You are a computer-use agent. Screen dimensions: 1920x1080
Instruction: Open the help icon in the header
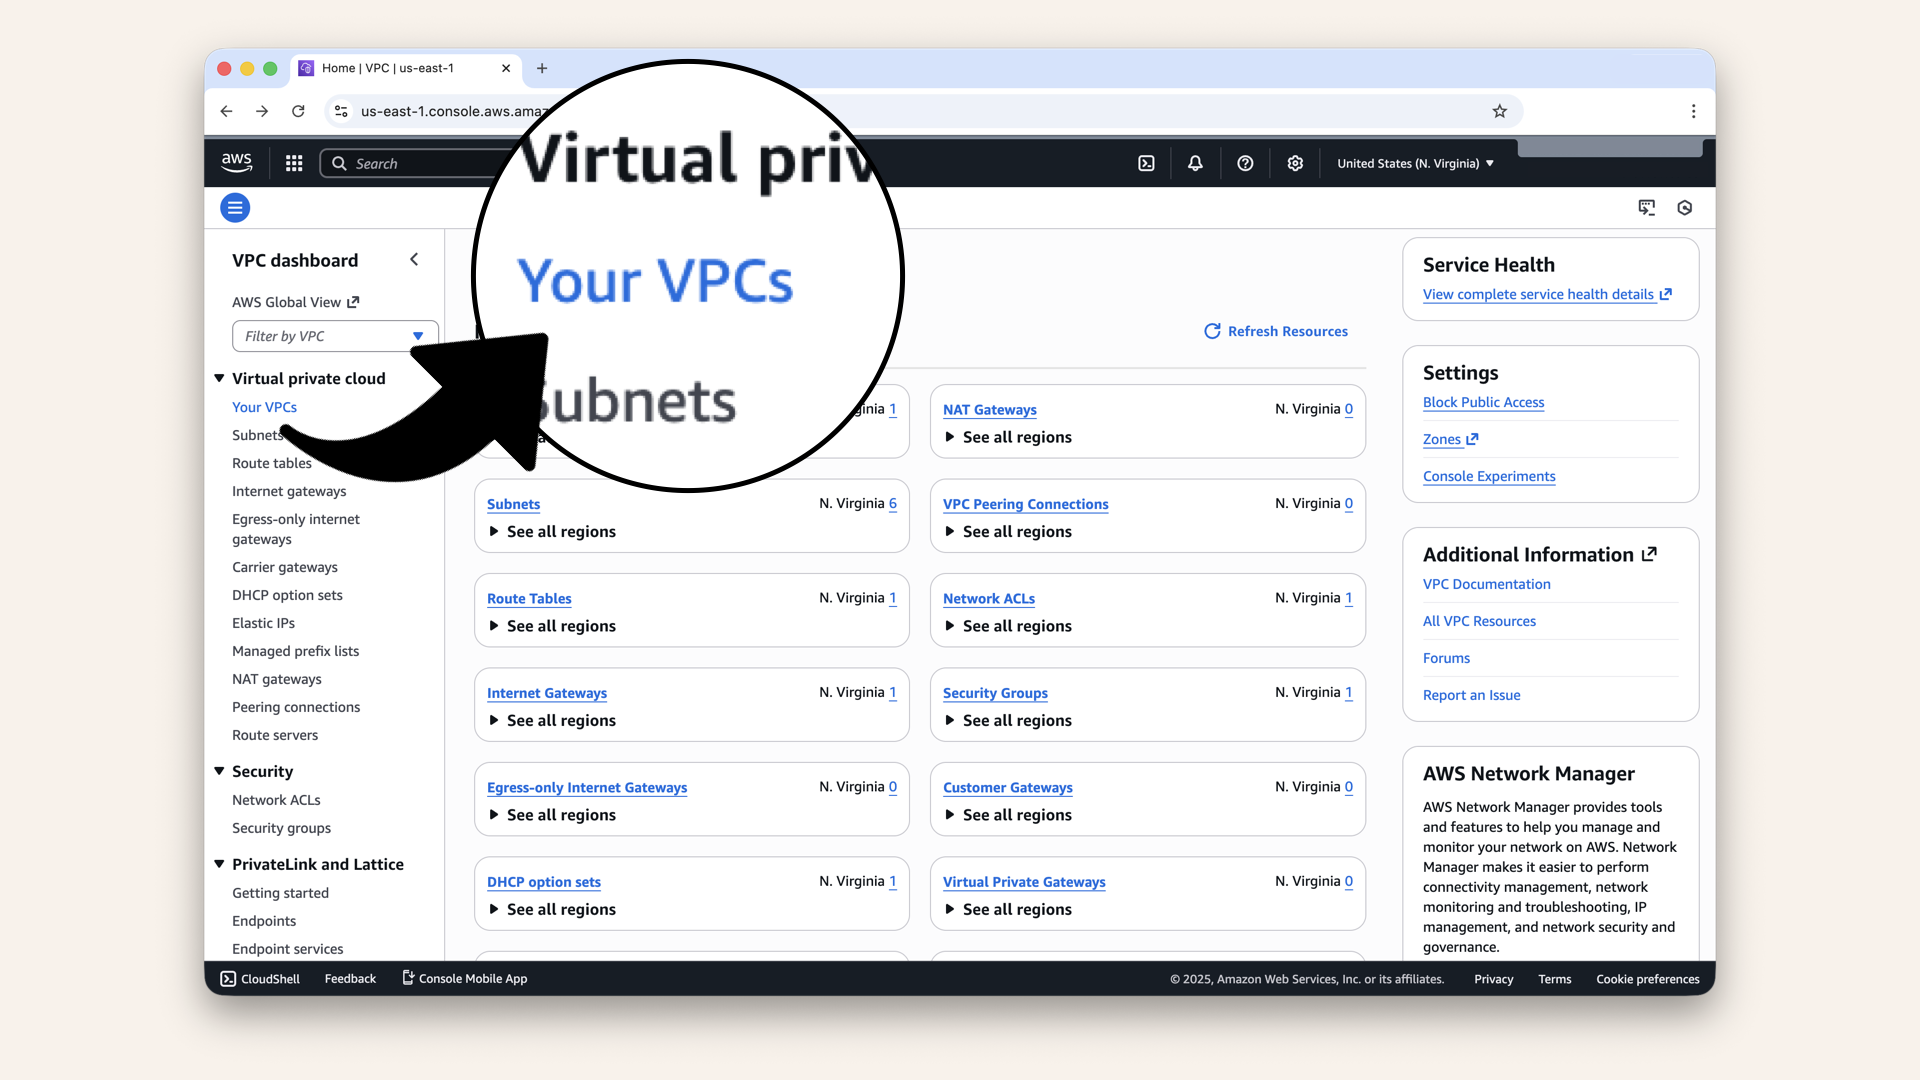(1245, 162)
